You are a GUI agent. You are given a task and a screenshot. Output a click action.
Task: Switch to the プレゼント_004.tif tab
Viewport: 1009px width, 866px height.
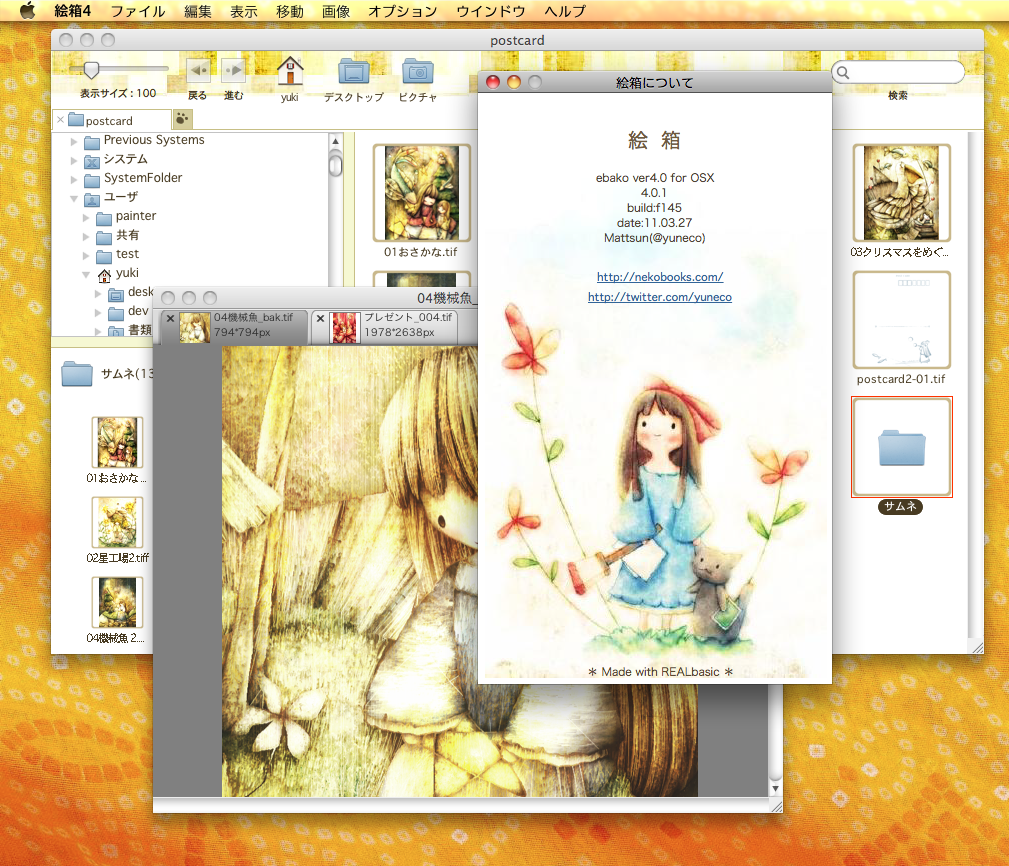point(385,326)
